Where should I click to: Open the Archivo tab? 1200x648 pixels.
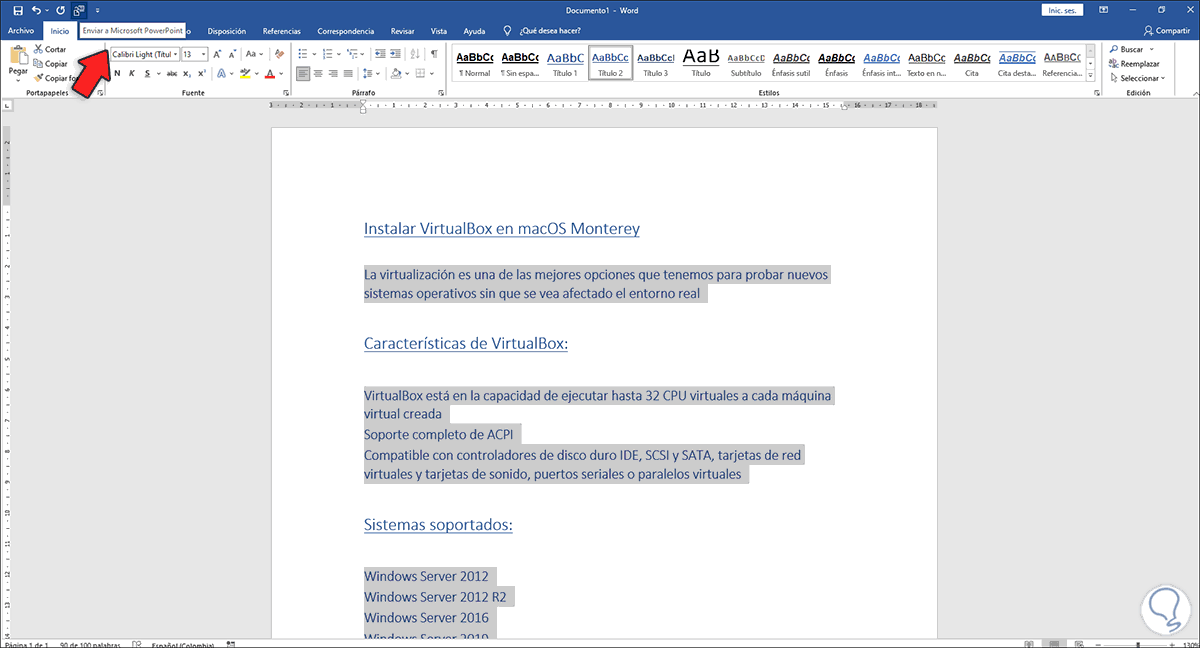point(21,31)
